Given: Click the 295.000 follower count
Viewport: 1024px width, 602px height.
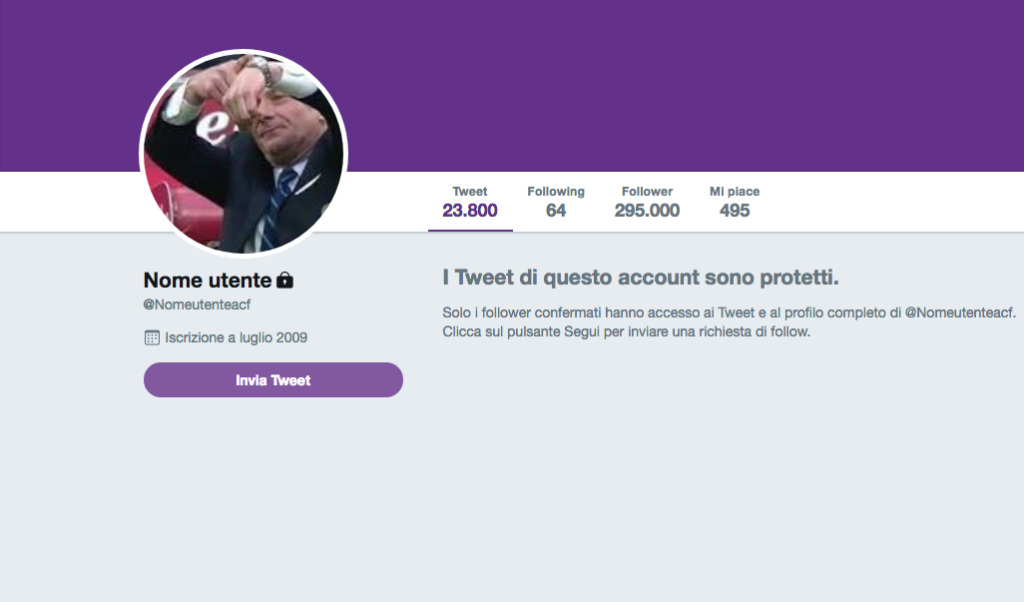Looking at the screenshot, I should point(647,211).
